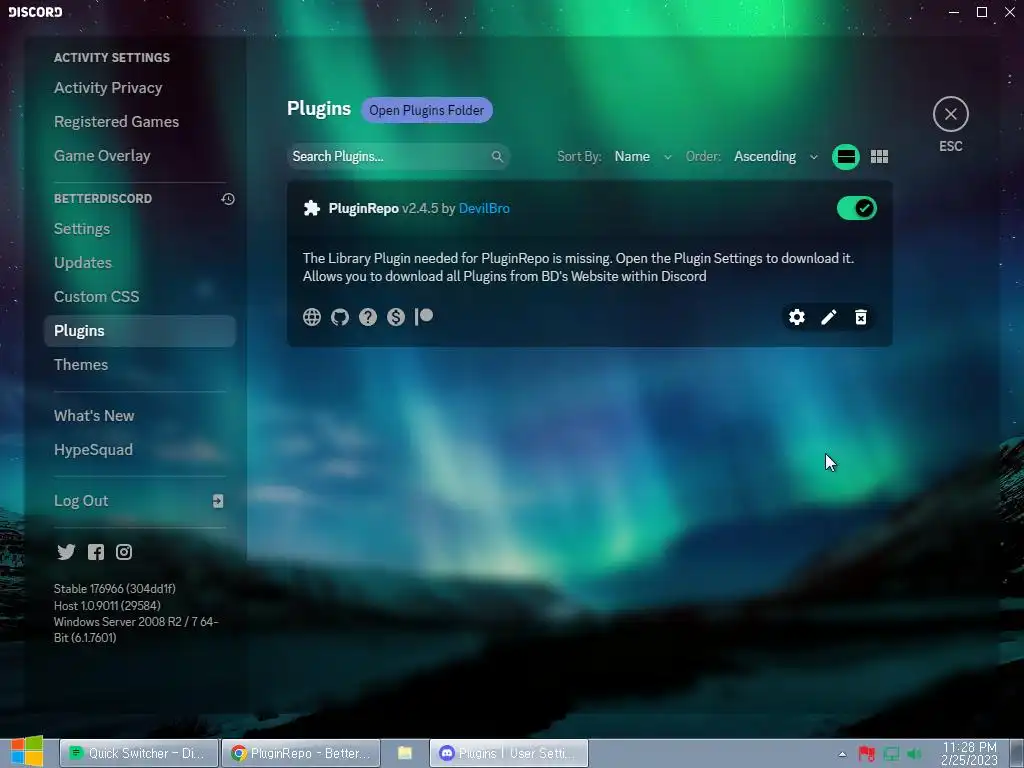Click PluginRepo support question mark icon

(368, 317)
